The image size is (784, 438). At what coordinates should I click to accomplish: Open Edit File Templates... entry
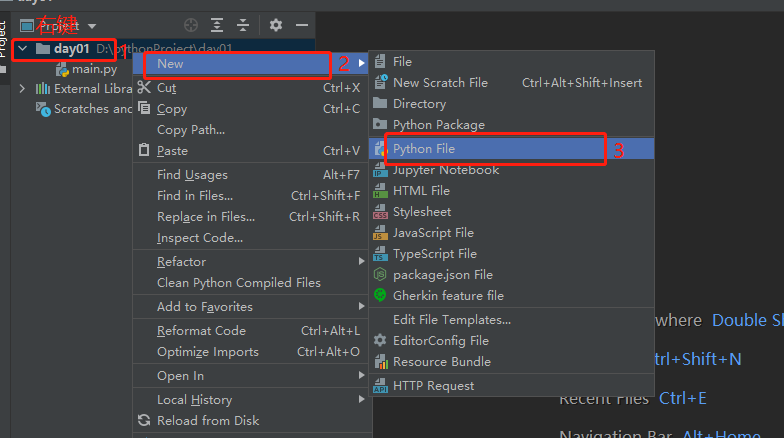tap(512, 320)
